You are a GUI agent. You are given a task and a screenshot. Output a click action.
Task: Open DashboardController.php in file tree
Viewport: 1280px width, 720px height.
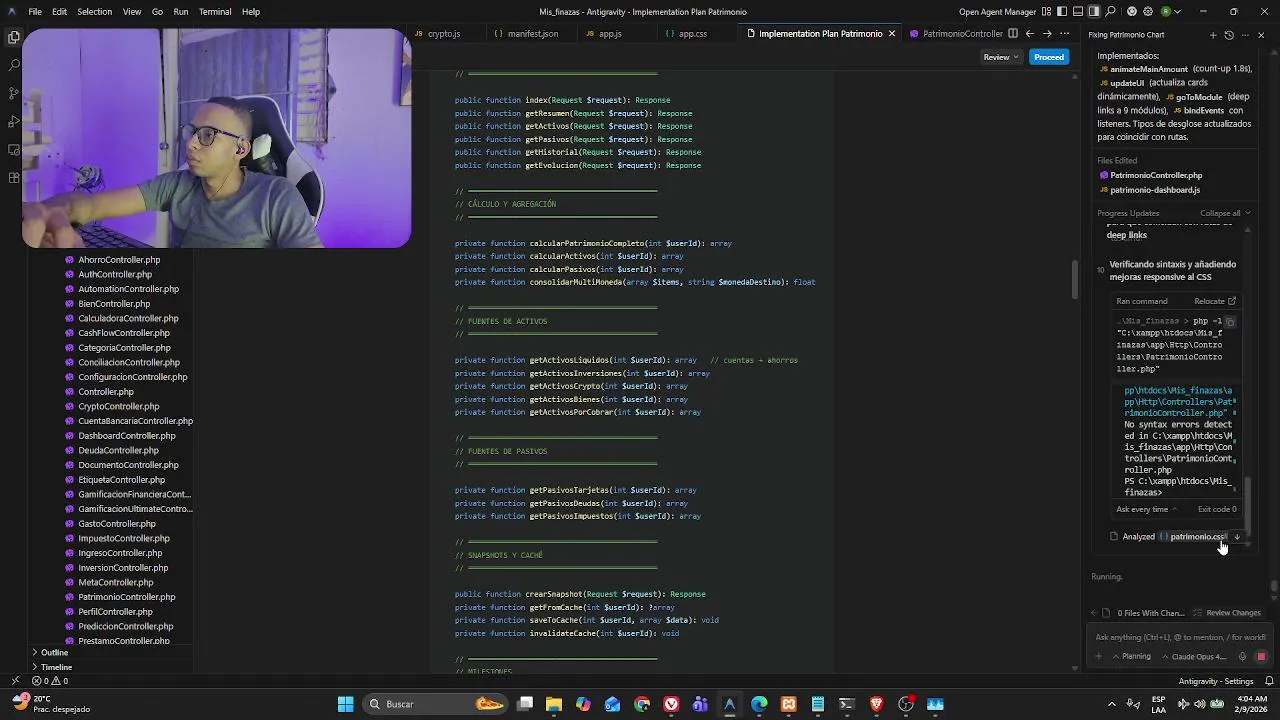point(126,436)
